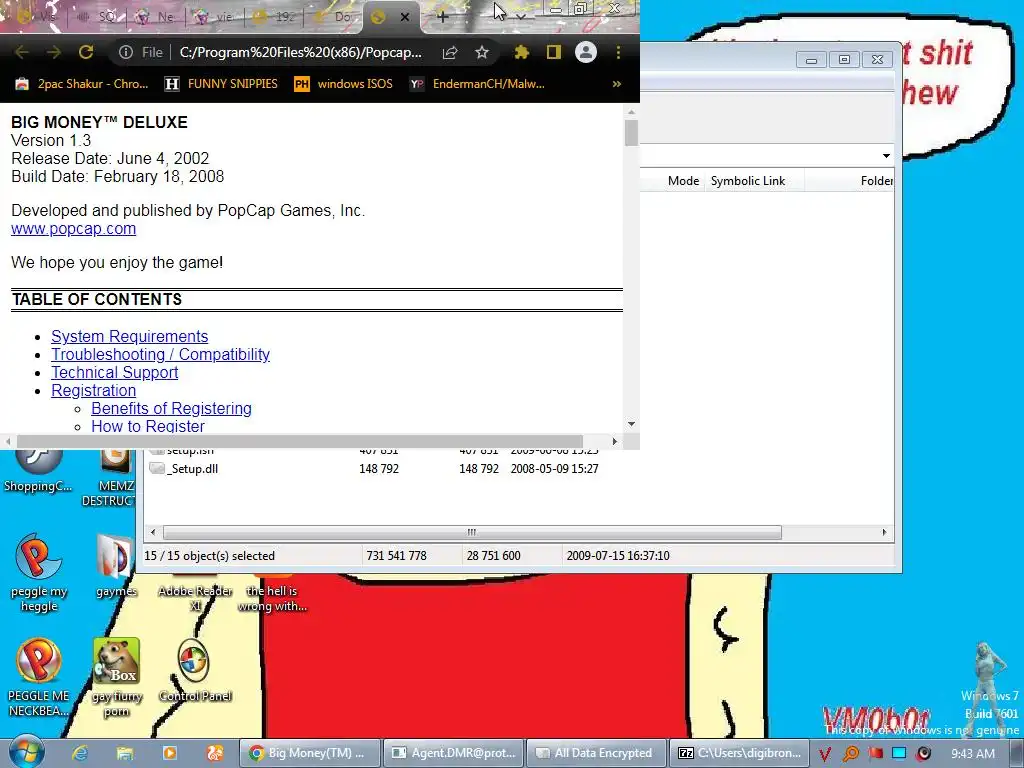Jump to Technical Support section
Image resolution: width=1024 pixels, height=768 pixels.
(x=114, y=372)
